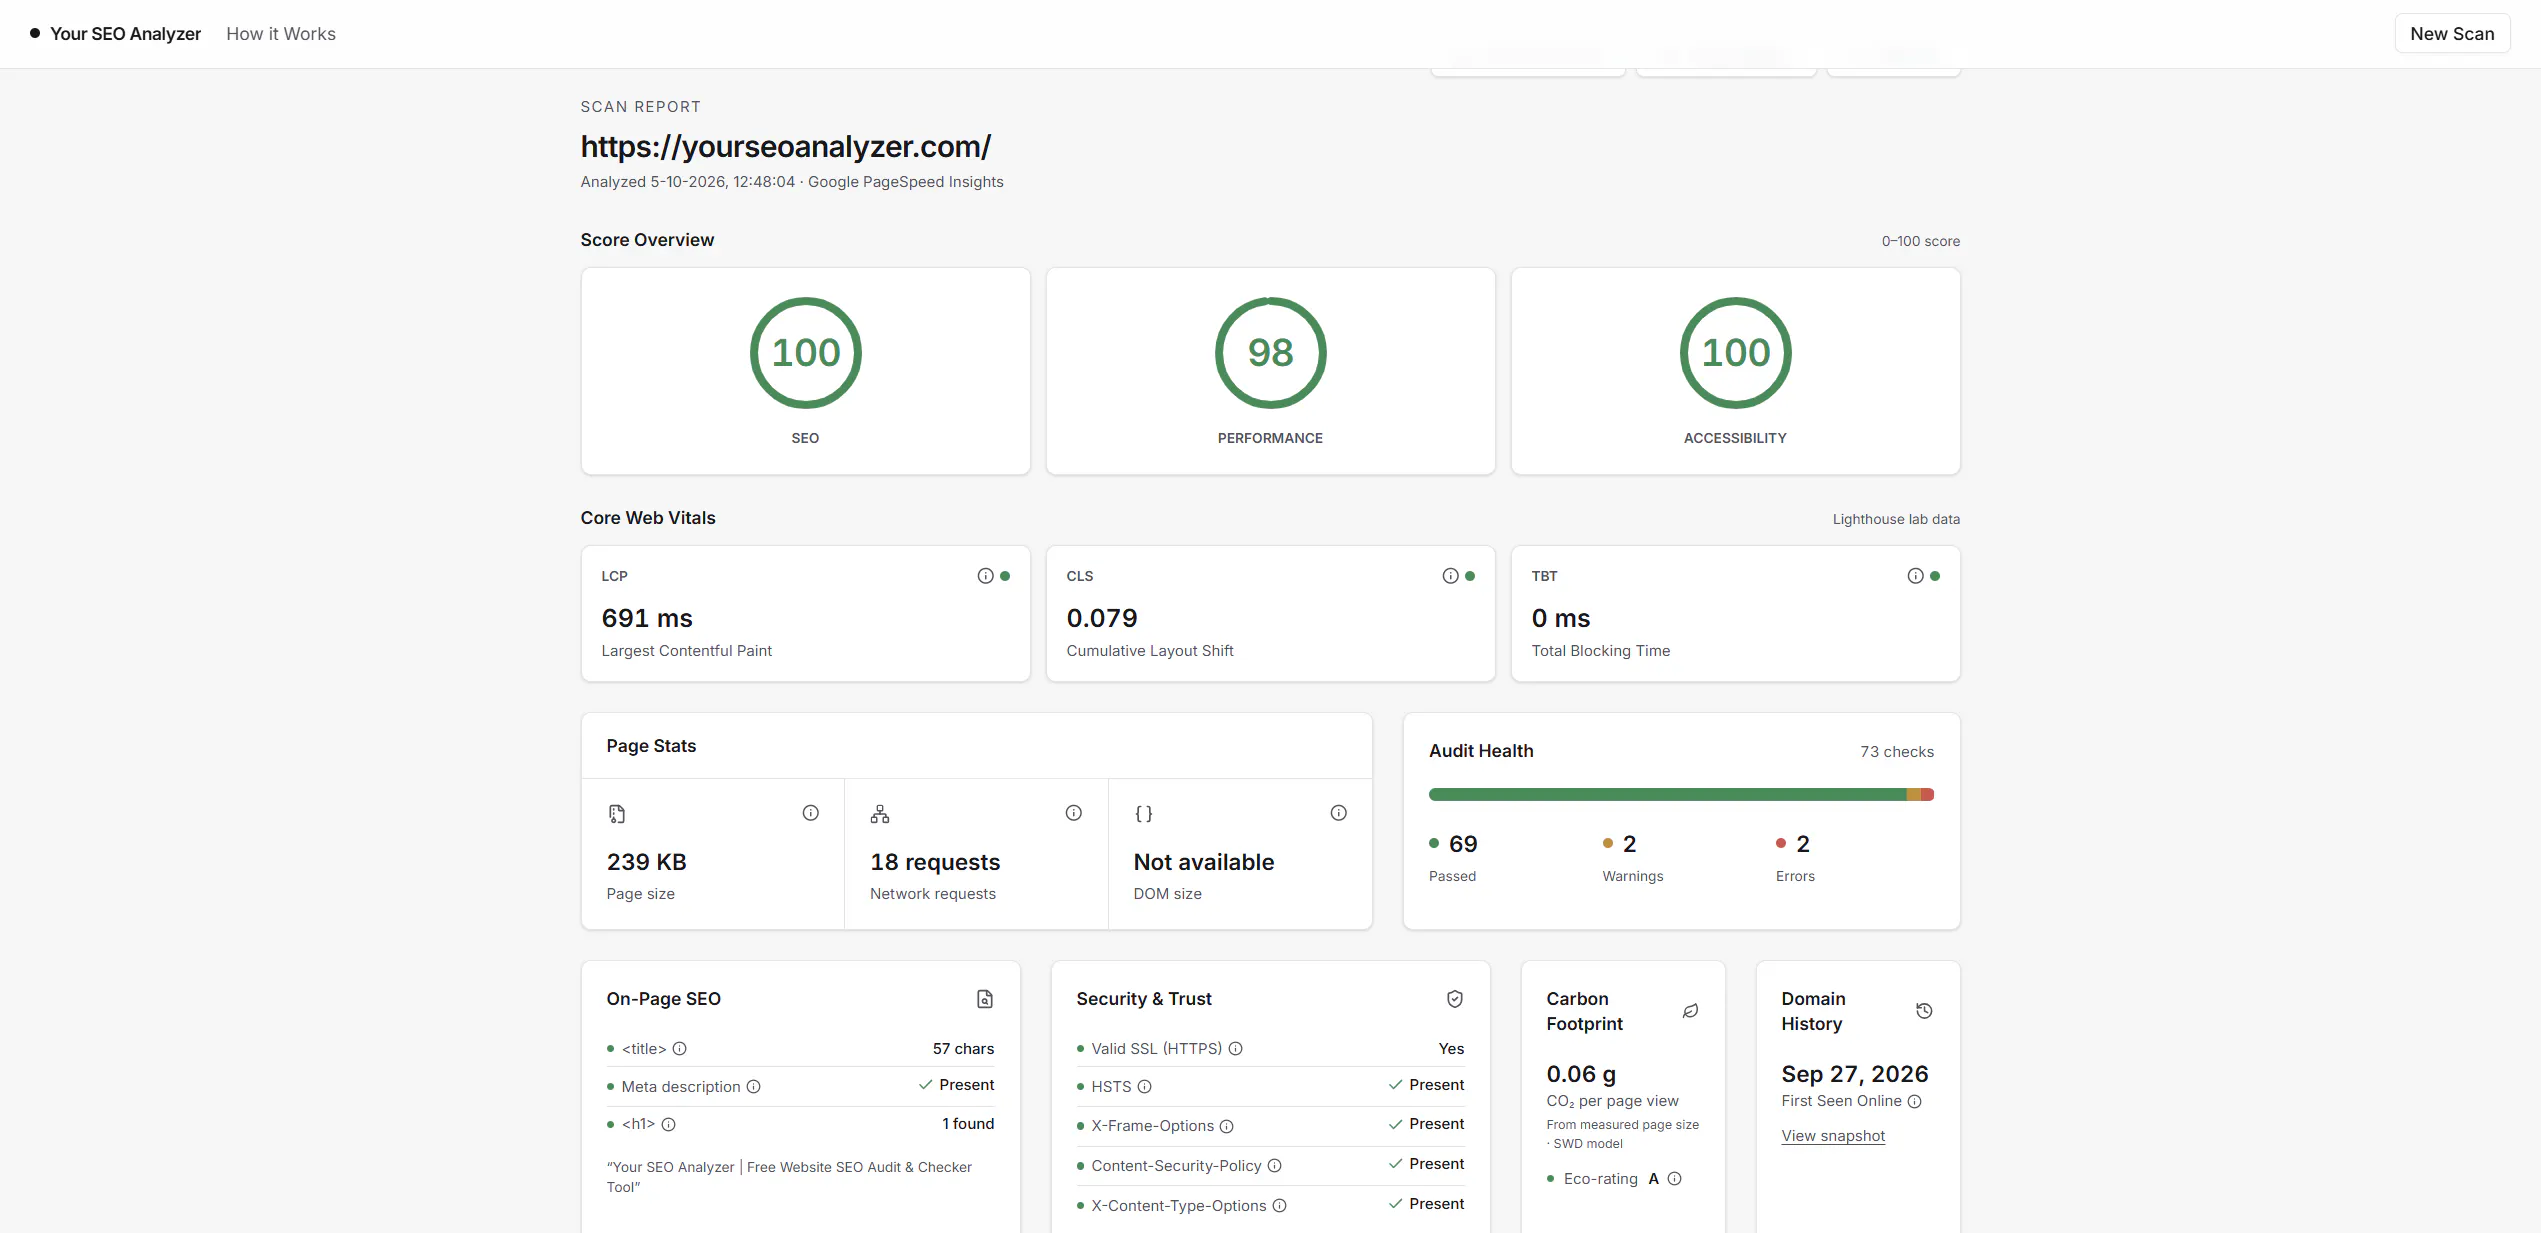
Task: Click the SEO score circle 100
Action: coord(806,353)
